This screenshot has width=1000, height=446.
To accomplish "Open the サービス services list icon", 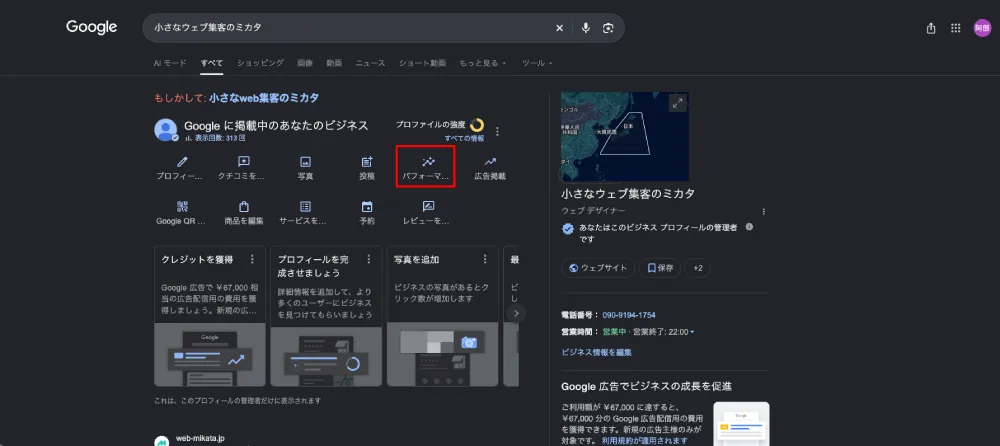I will coord(305,207).
